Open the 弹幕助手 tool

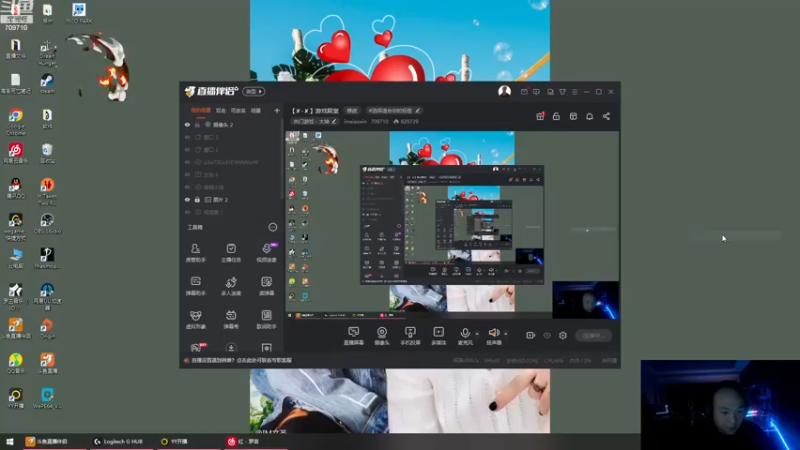pos(195,286)
